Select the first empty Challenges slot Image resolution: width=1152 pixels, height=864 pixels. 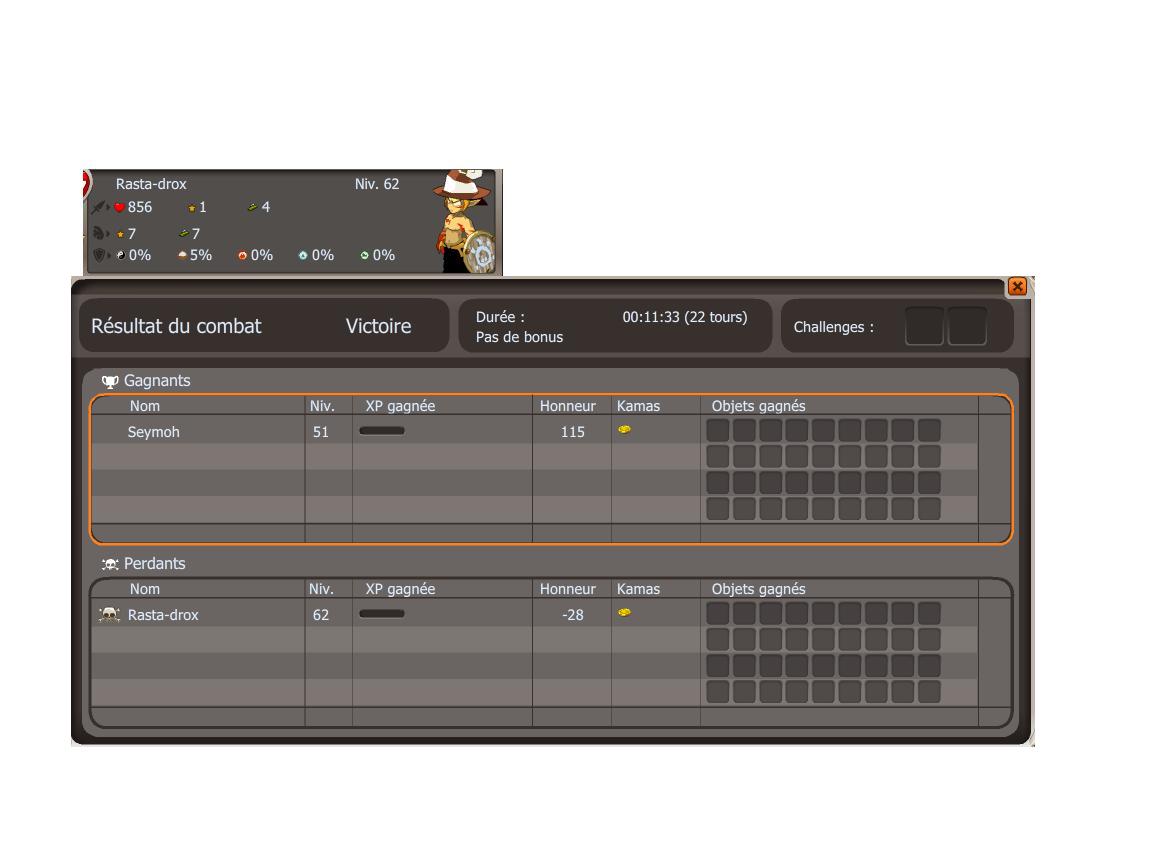(924, 326)
